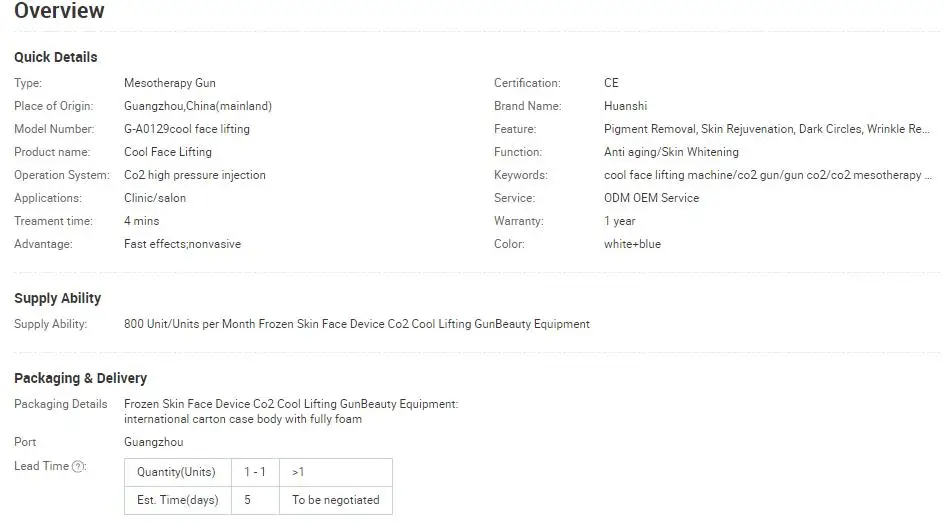Click the '>1' quantity cell
This screenshot has height=532, width=949.
pos(336,472)
